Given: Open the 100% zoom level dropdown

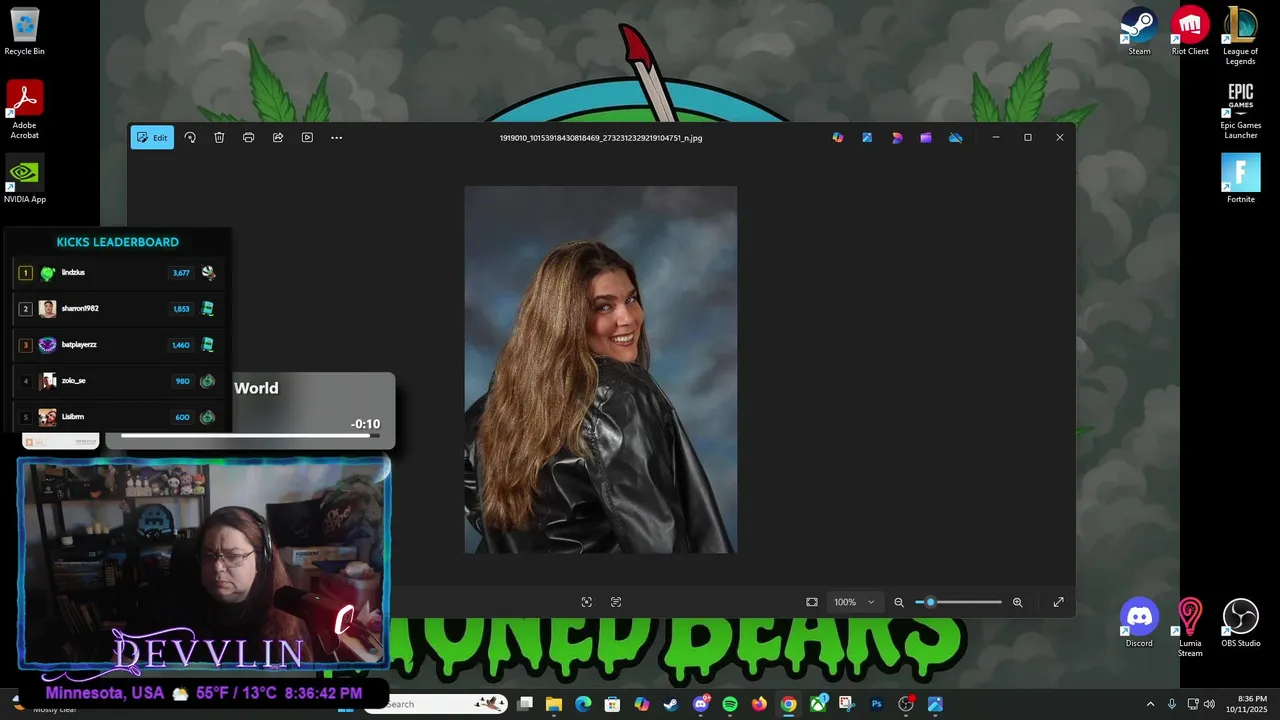Looking at the screenshot, I should [854, 602].
